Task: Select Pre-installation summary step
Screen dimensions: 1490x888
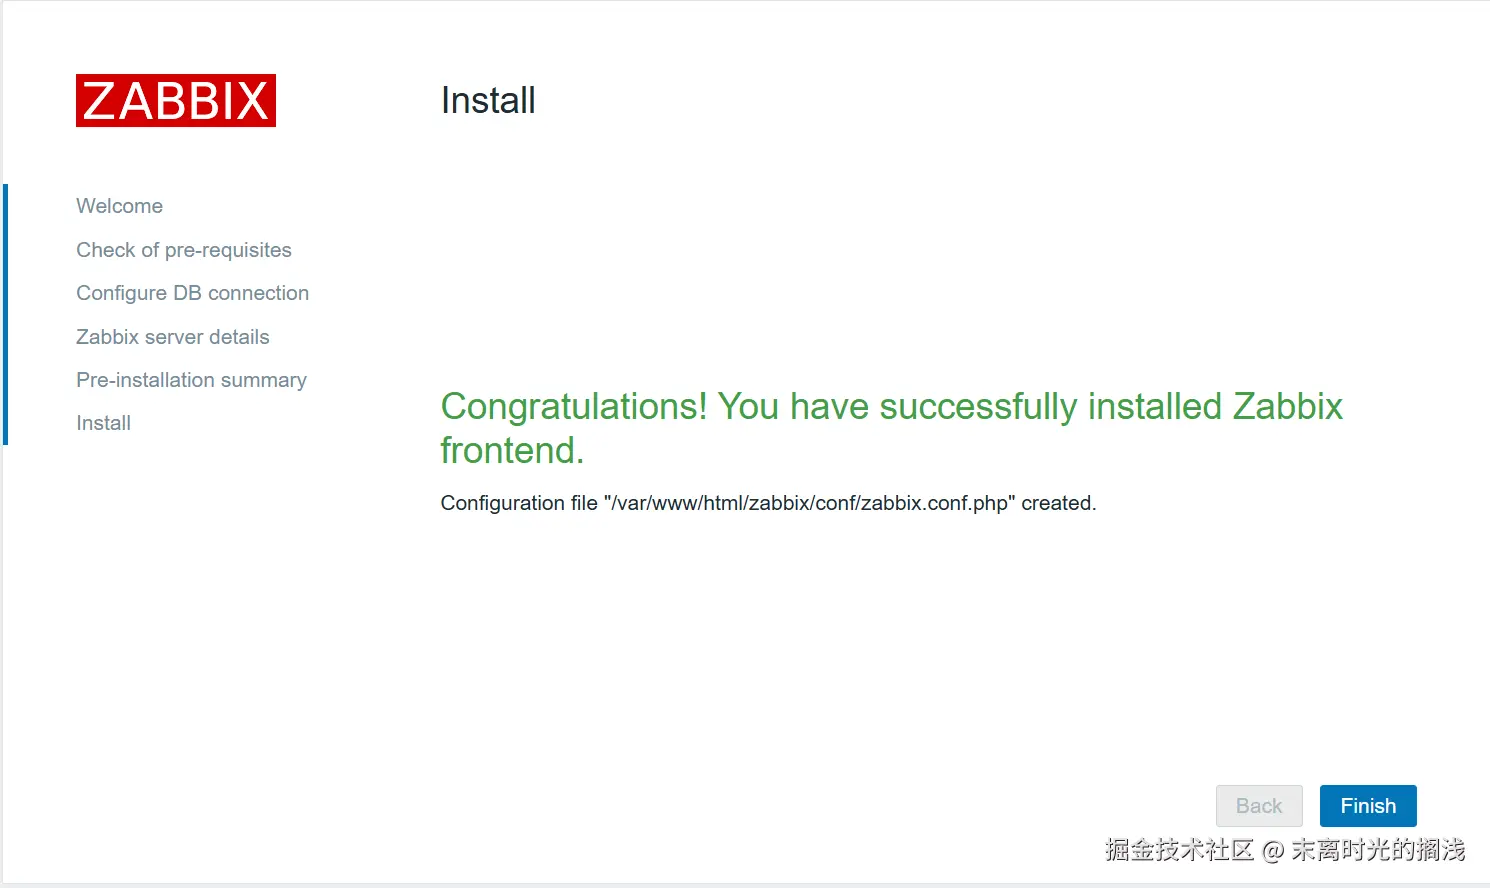Action: [192, 380]
